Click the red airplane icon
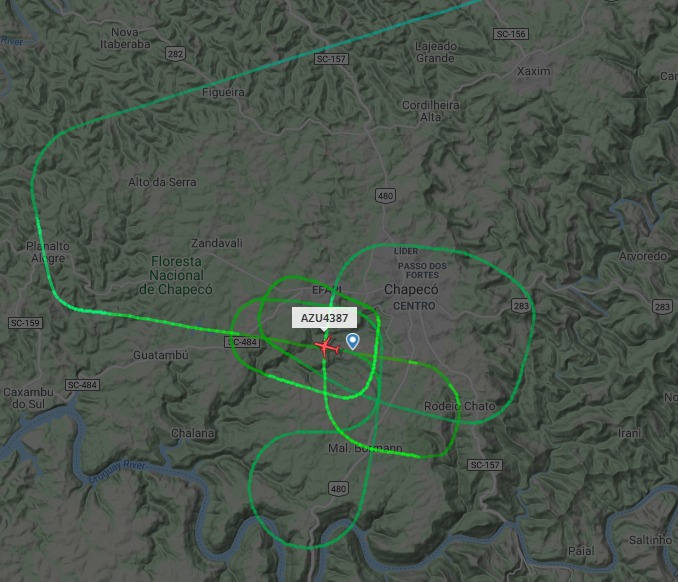Viewport: 678px width, 582px height. tap(326, 346)
